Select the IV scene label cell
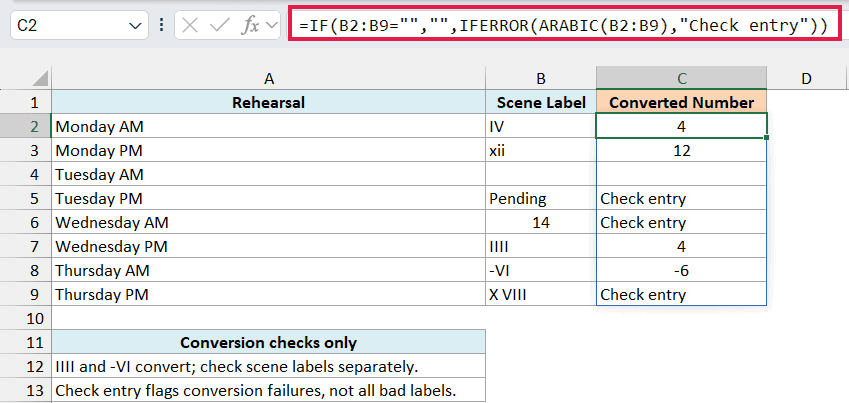849x403 pixels. (541, 126)
